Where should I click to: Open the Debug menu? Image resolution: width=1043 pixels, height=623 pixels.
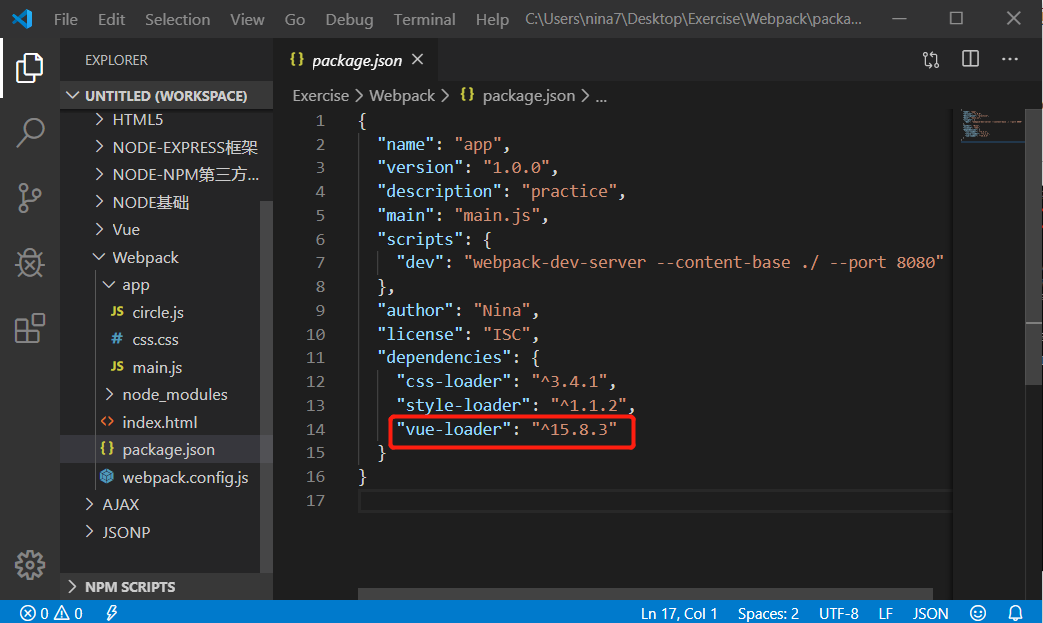coord(349,19)
